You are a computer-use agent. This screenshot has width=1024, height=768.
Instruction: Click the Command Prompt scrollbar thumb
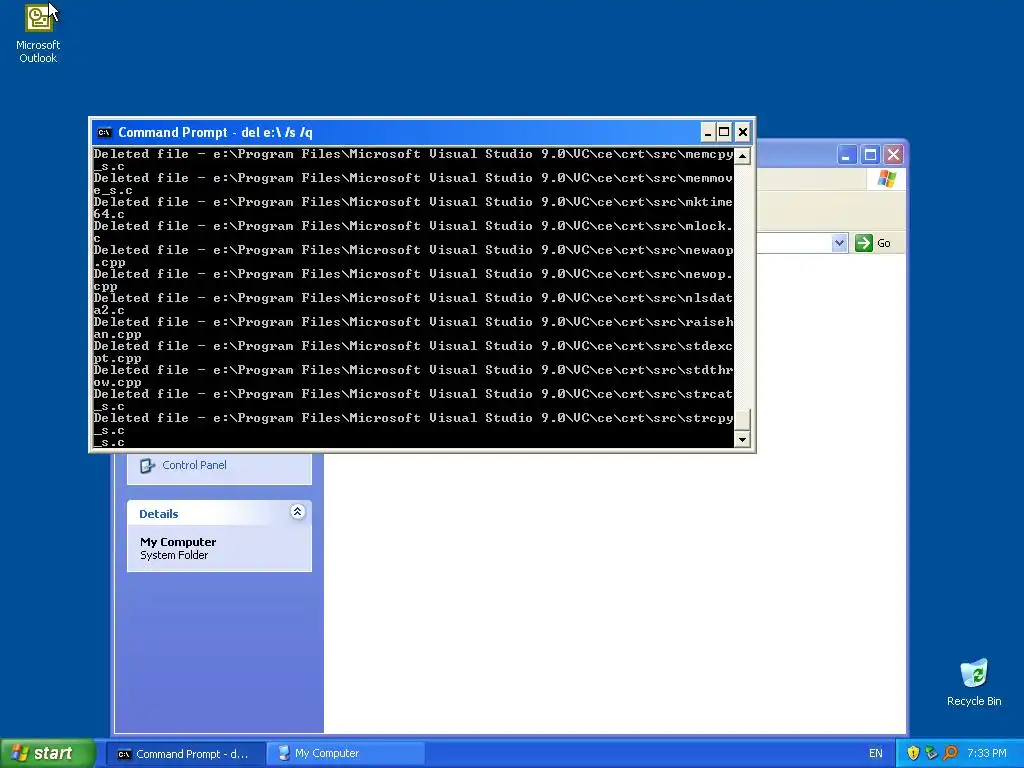[742, 420]
